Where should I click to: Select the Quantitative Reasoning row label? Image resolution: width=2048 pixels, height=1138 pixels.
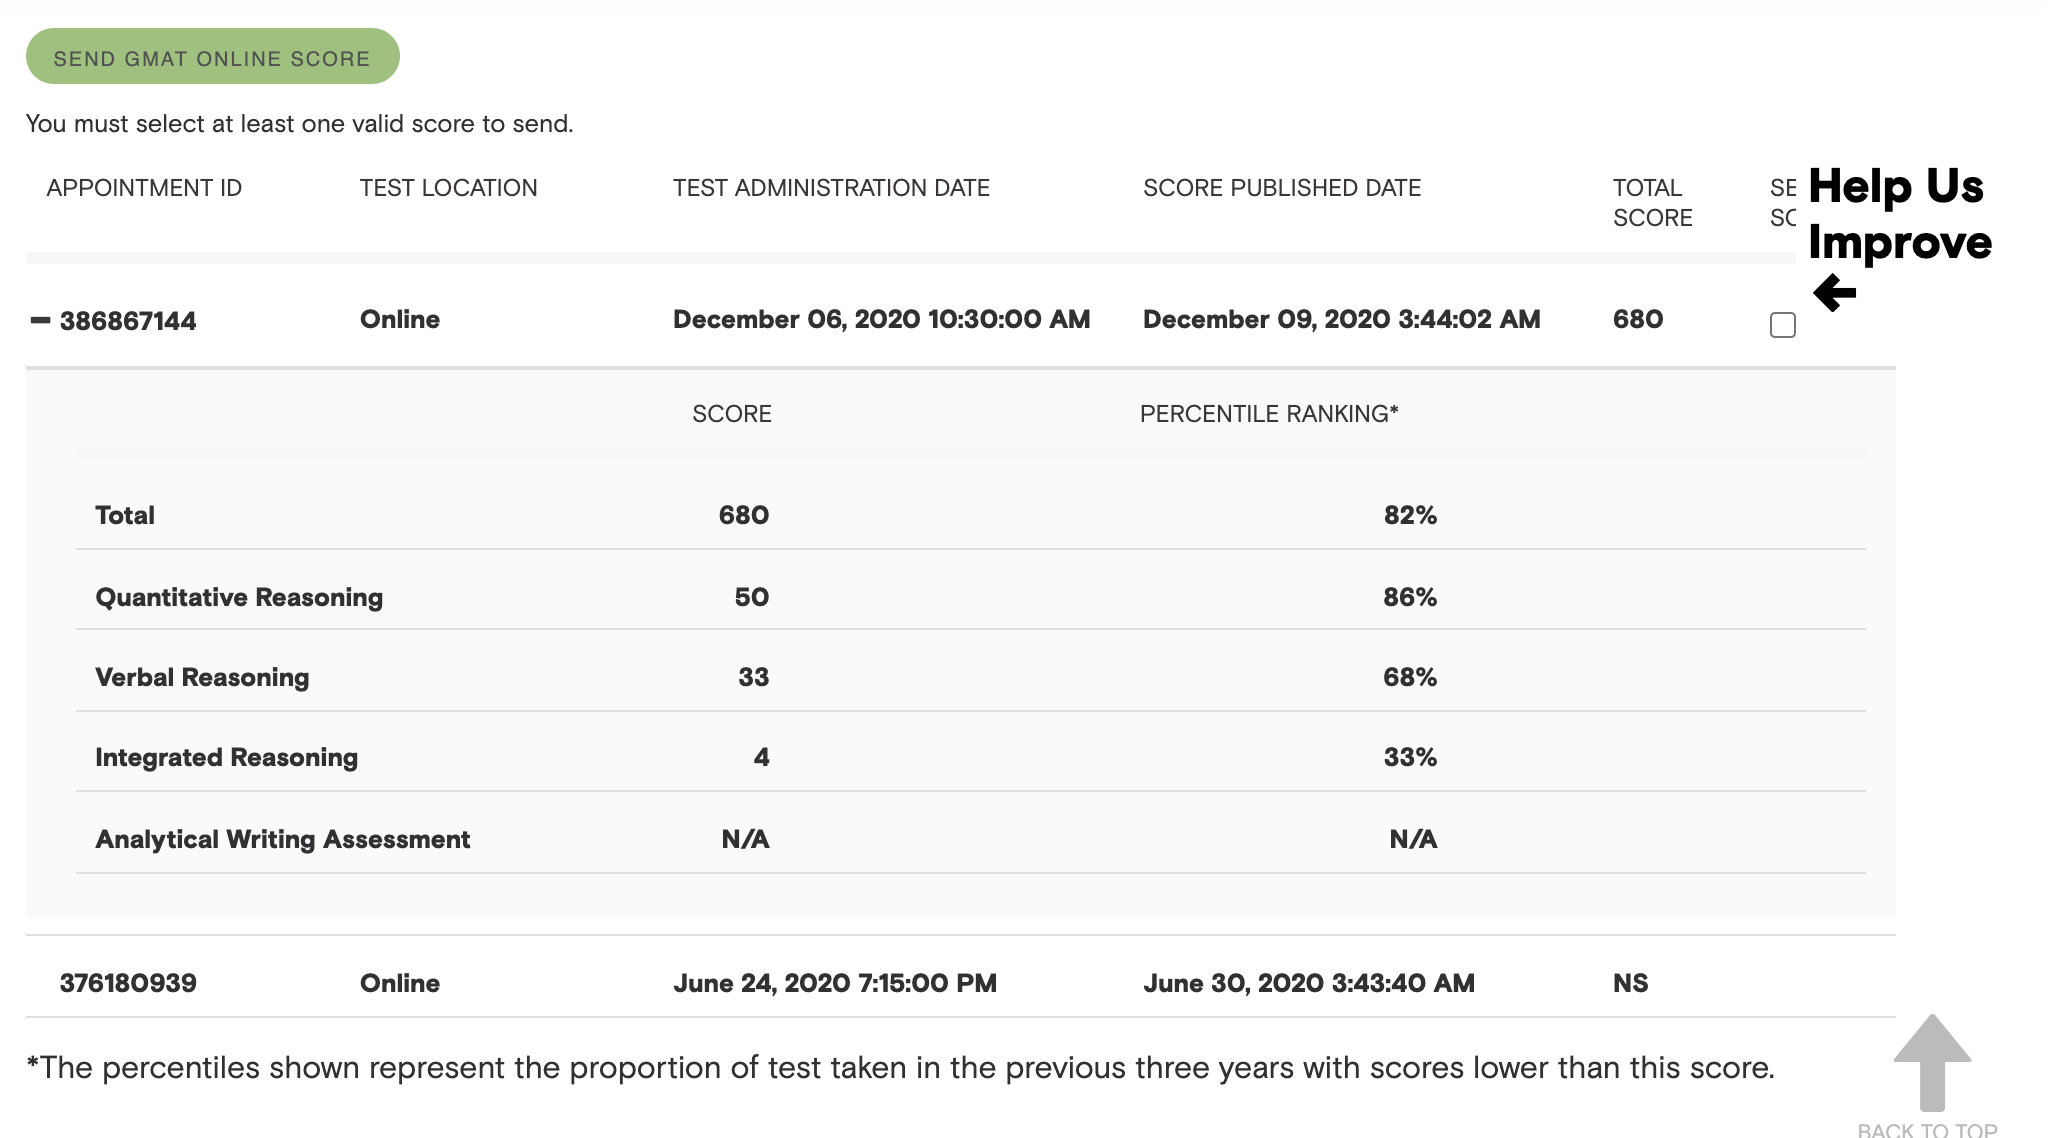(239, 597)
